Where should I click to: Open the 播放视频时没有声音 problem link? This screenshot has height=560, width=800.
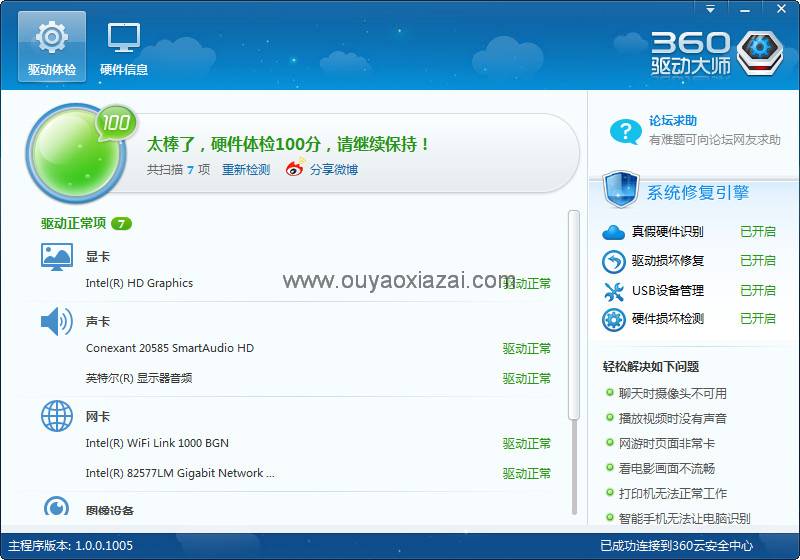672,418
